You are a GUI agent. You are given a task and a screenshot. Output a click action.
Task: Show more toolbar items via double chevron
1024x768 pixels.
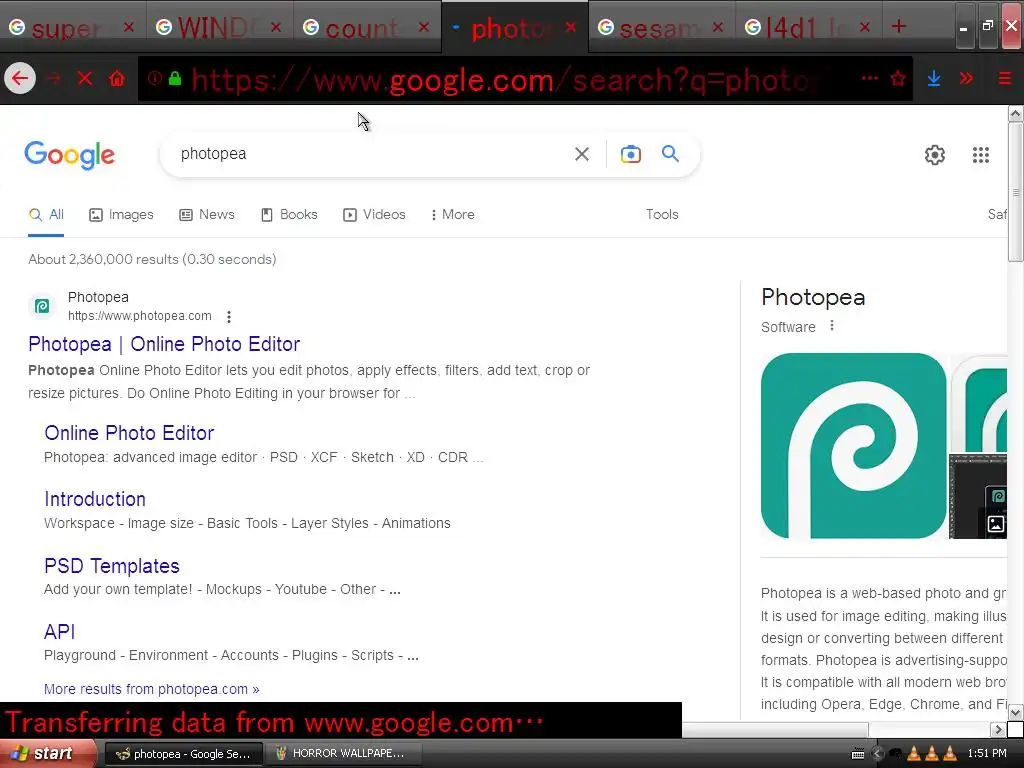click(x=966, y=79)
